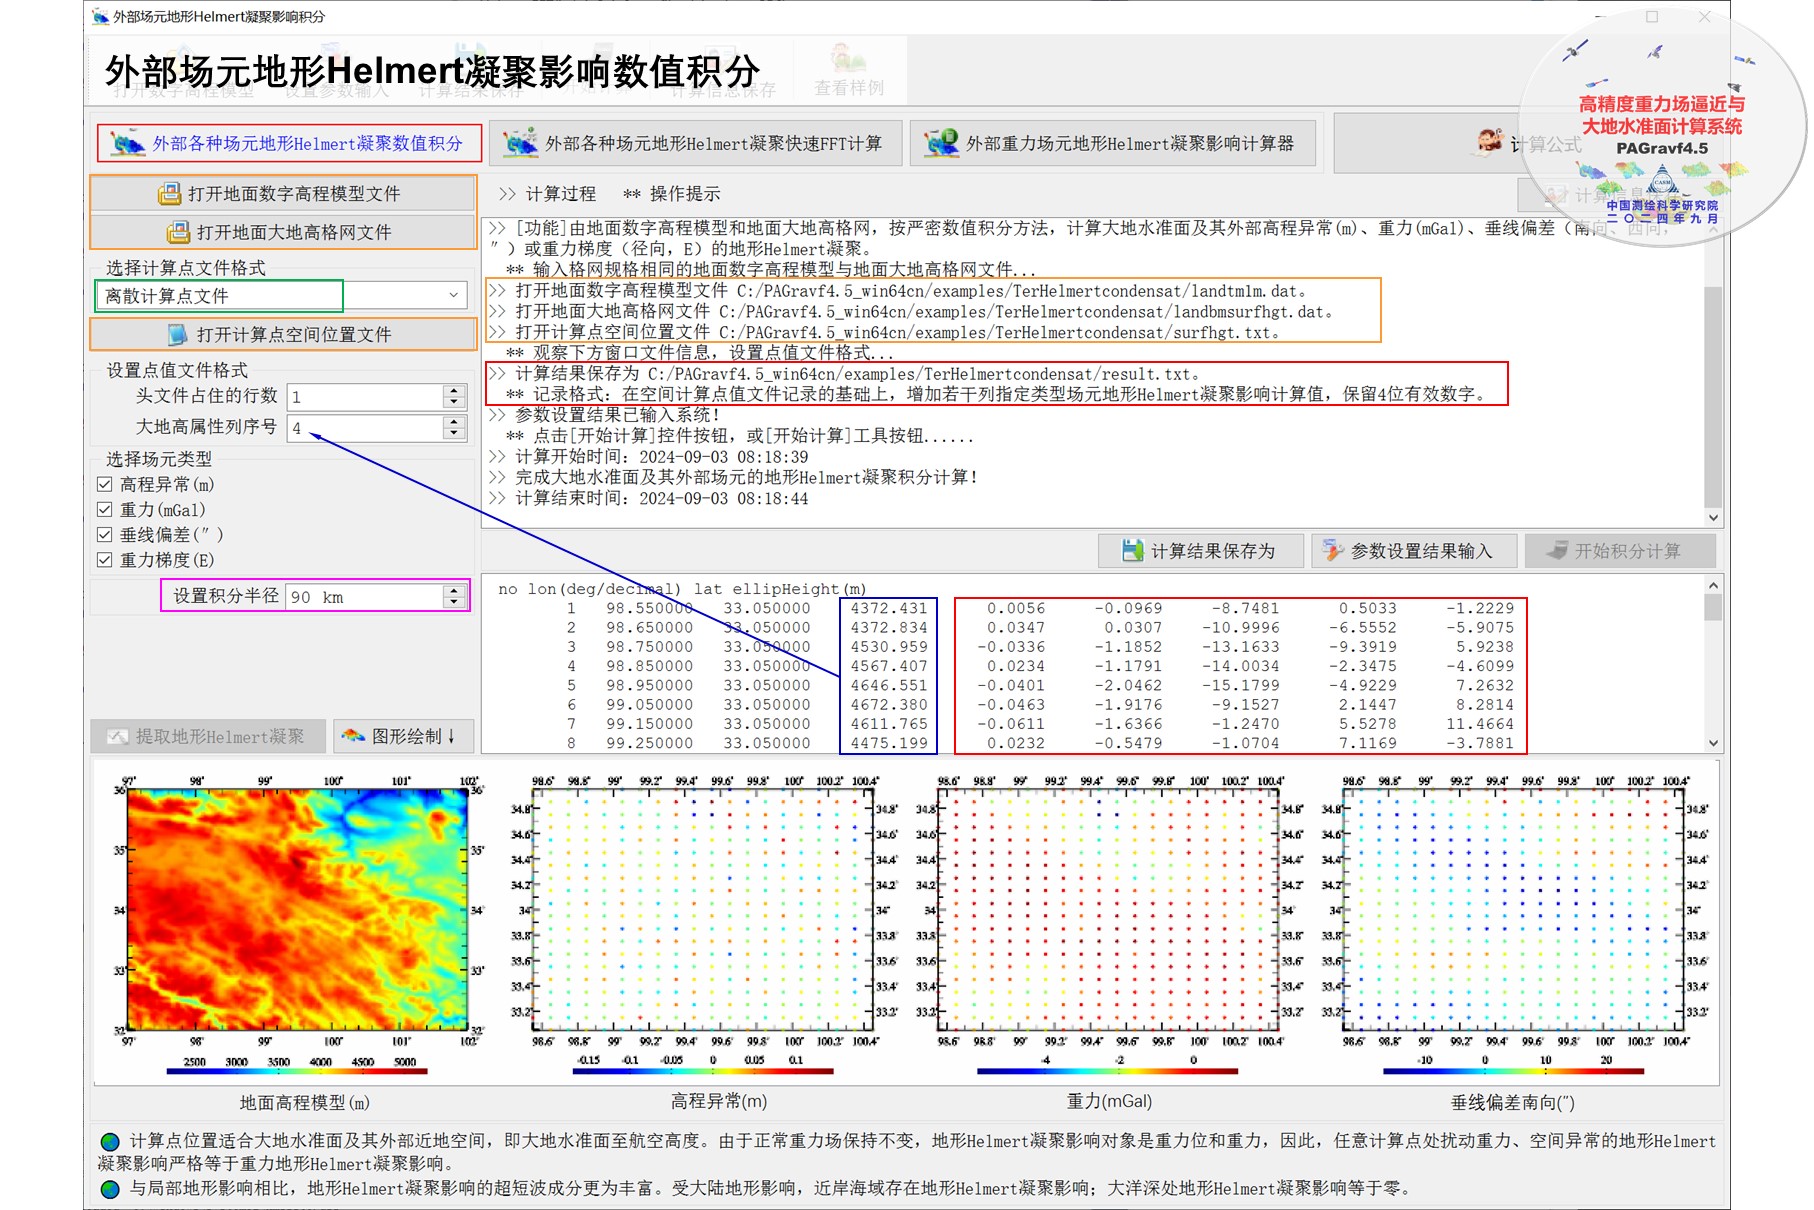This screenshot has width=1814, height=1210.
Task: Click the 开始积分计算 button
Action: pyautogui.click(x=1620, y=551)
